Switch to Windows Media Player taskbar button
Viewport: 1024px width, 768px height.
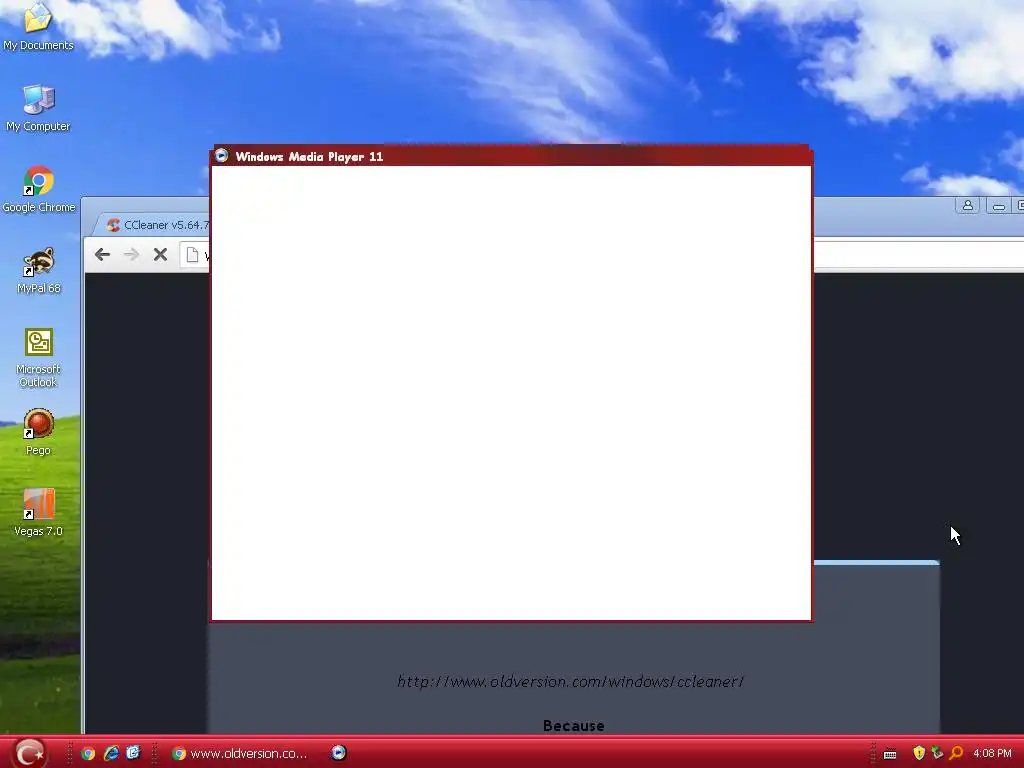(338, 753)
